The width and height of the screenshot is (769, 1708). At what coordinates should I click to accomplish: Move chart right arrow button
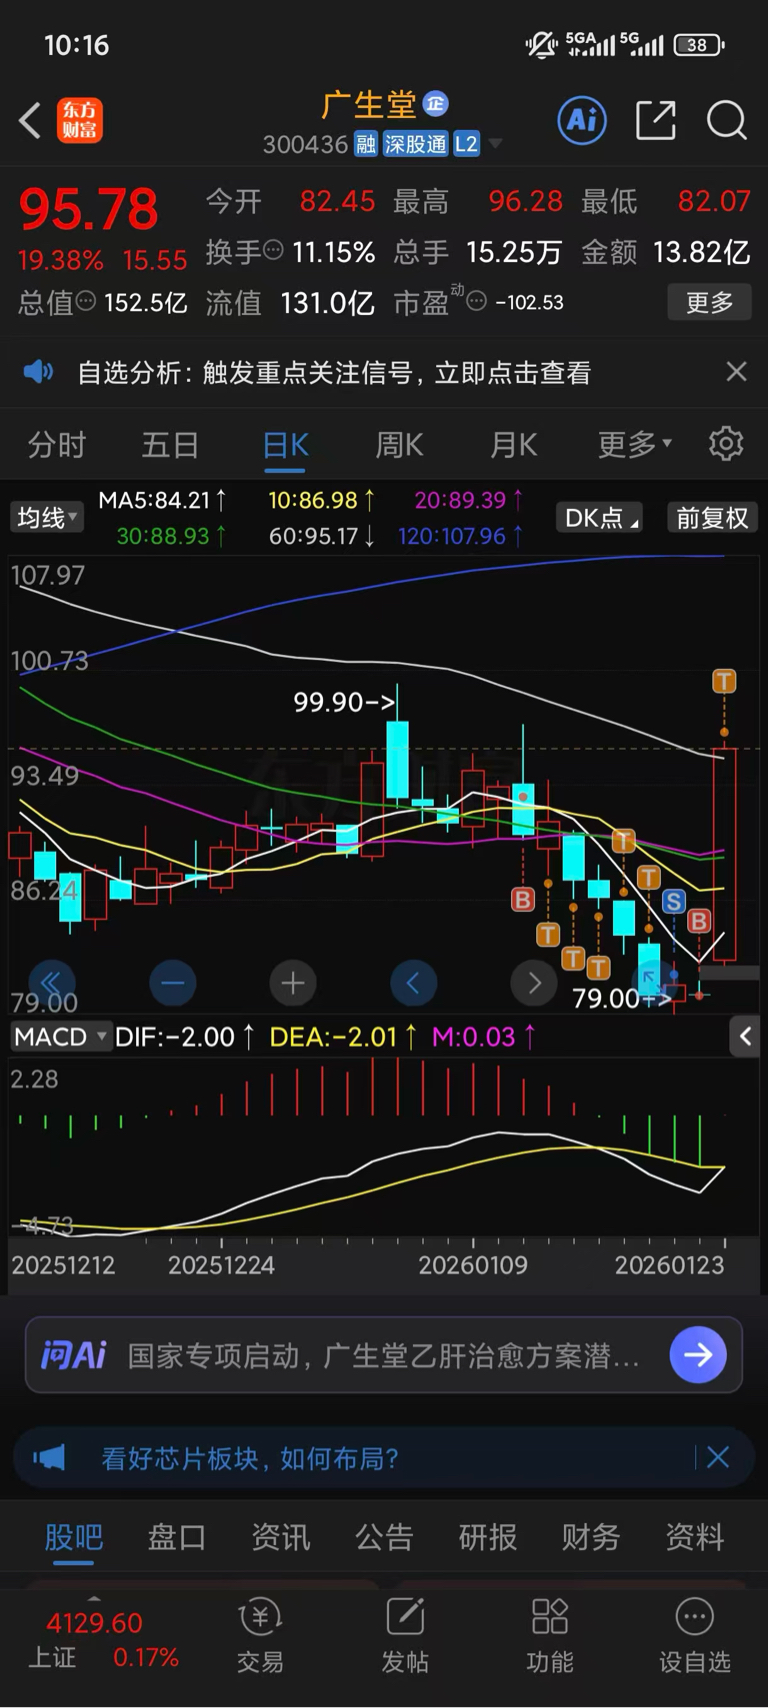534,983
